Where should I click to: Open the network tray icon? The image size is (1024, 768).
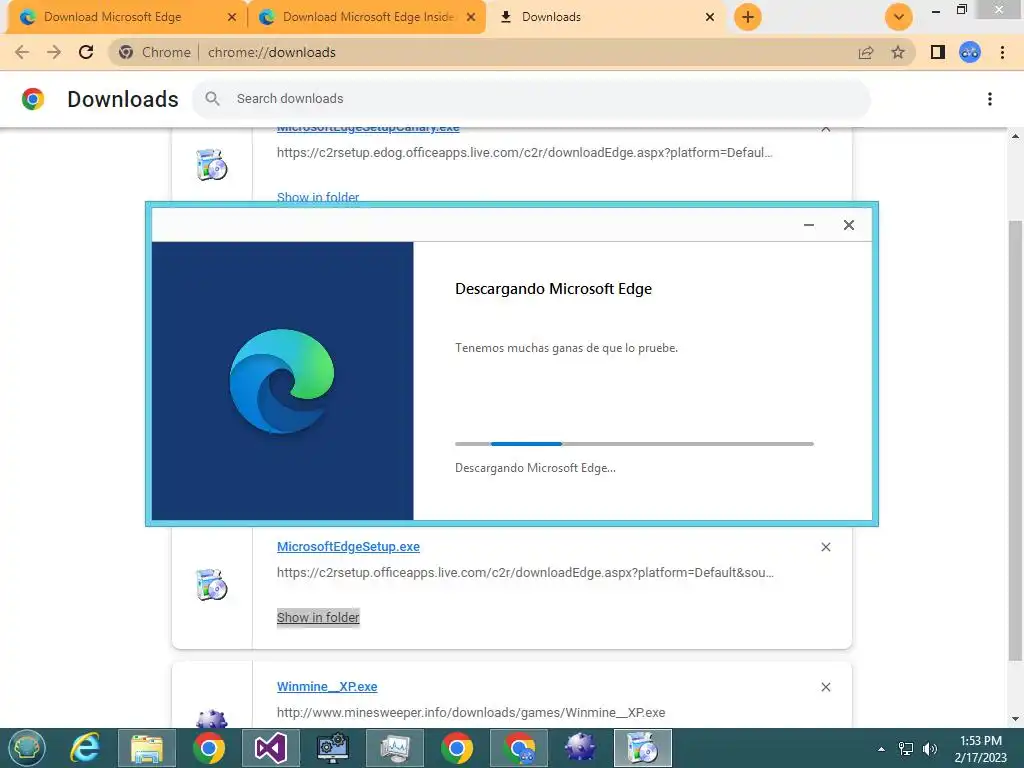[906, 749]
